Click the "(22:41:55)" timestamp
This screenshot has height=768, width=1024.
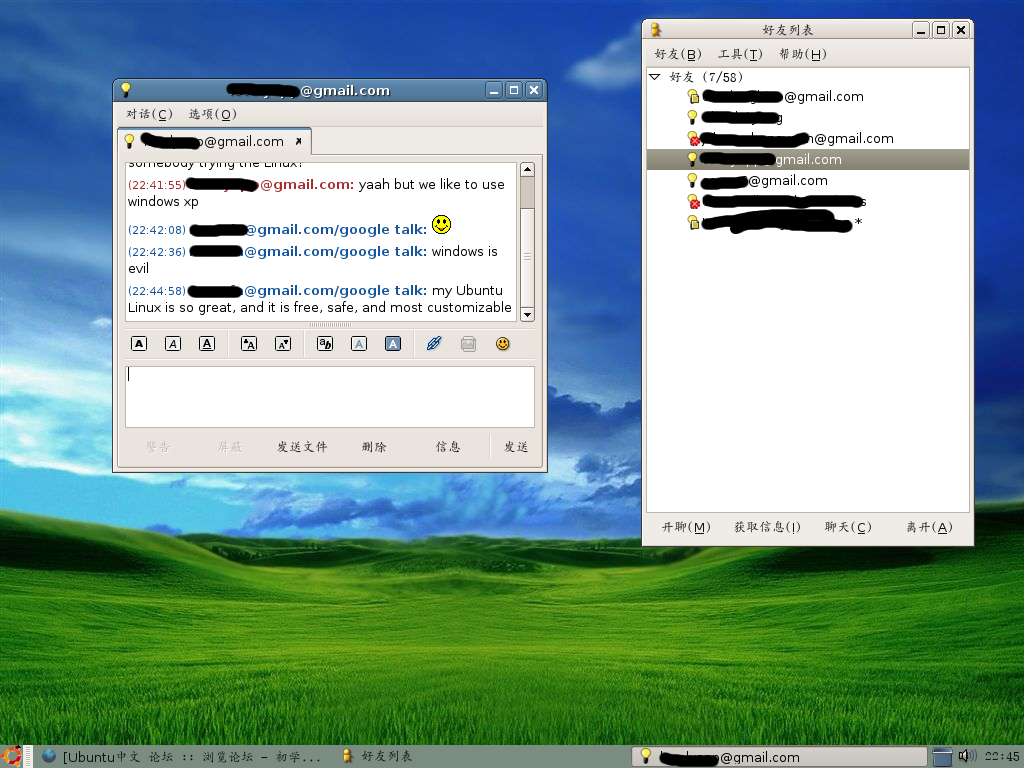[x=157, y=185]
